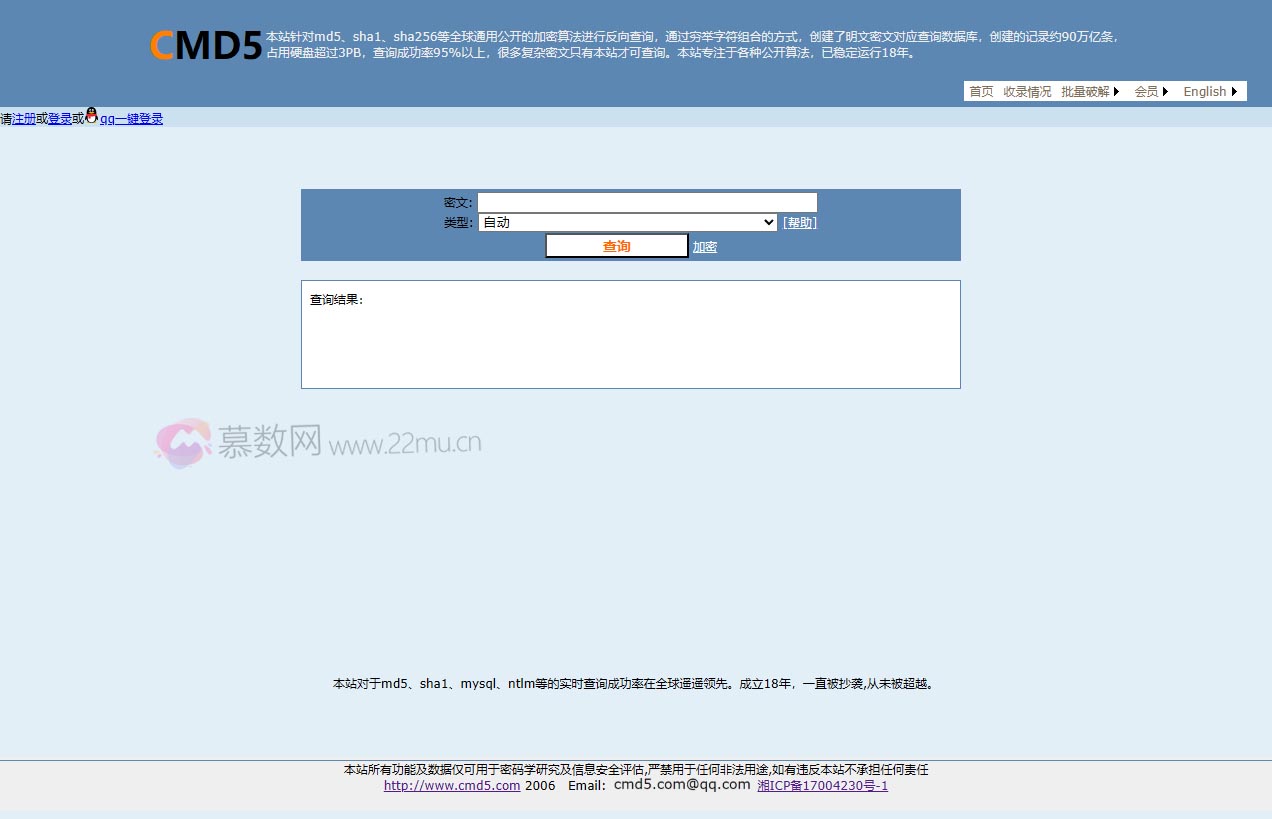Open the http://www.cmd5.com footer link
This screenshot has width=1272, height=819.
click(452, 785)
